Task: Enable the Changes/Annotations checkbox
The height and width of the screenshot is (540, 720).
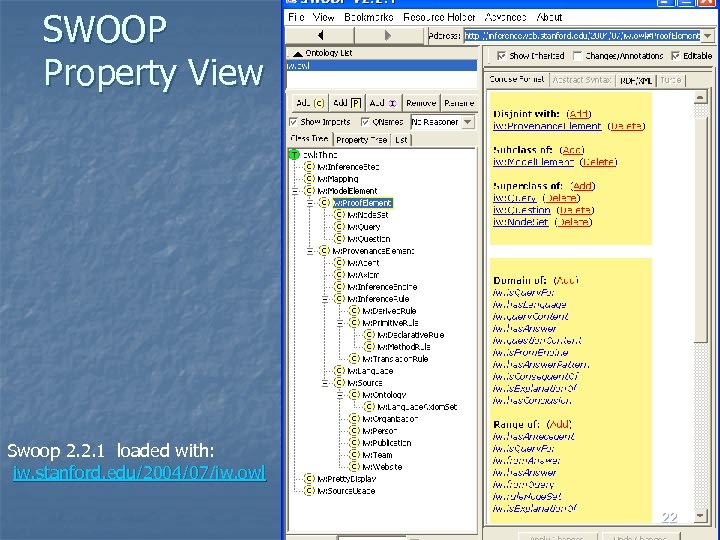Action: 577,56
